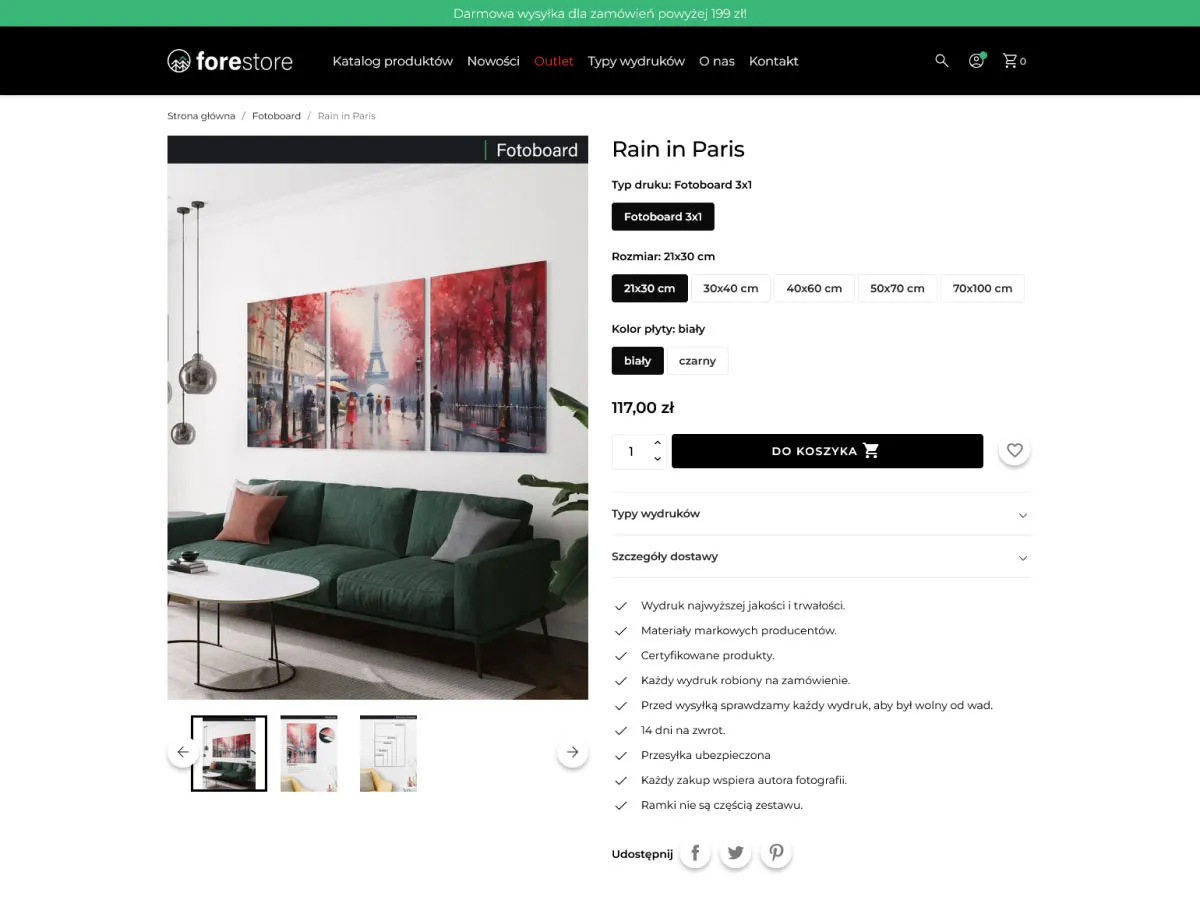Viewport: 1200px width, 900px height.
Task: Expand Szczegóły dostawy section
Action: click(x=821, y=557)
